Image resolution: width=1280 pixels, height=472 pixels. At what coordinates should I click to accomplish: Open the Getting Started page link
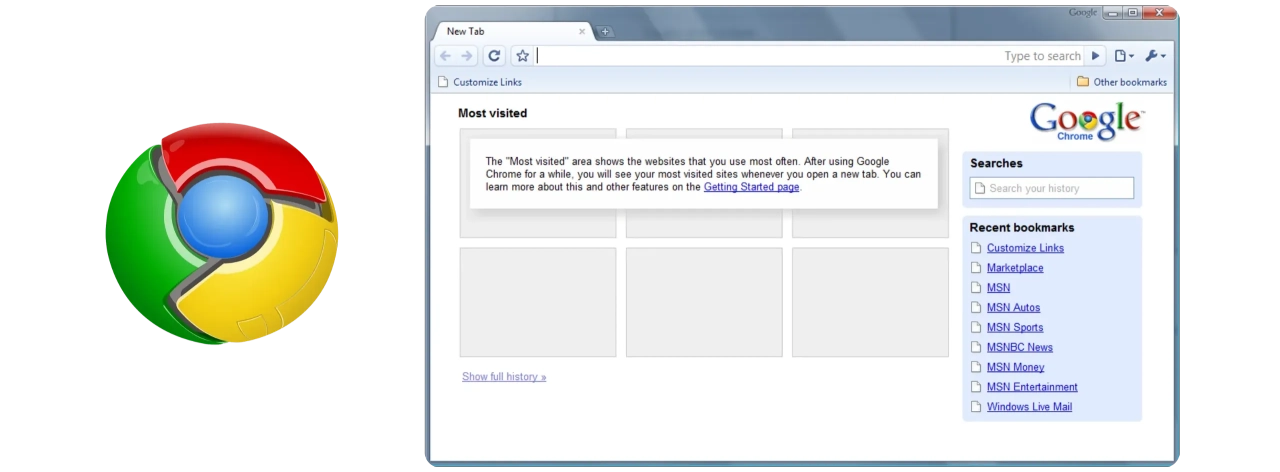click(x=751, y=187)
